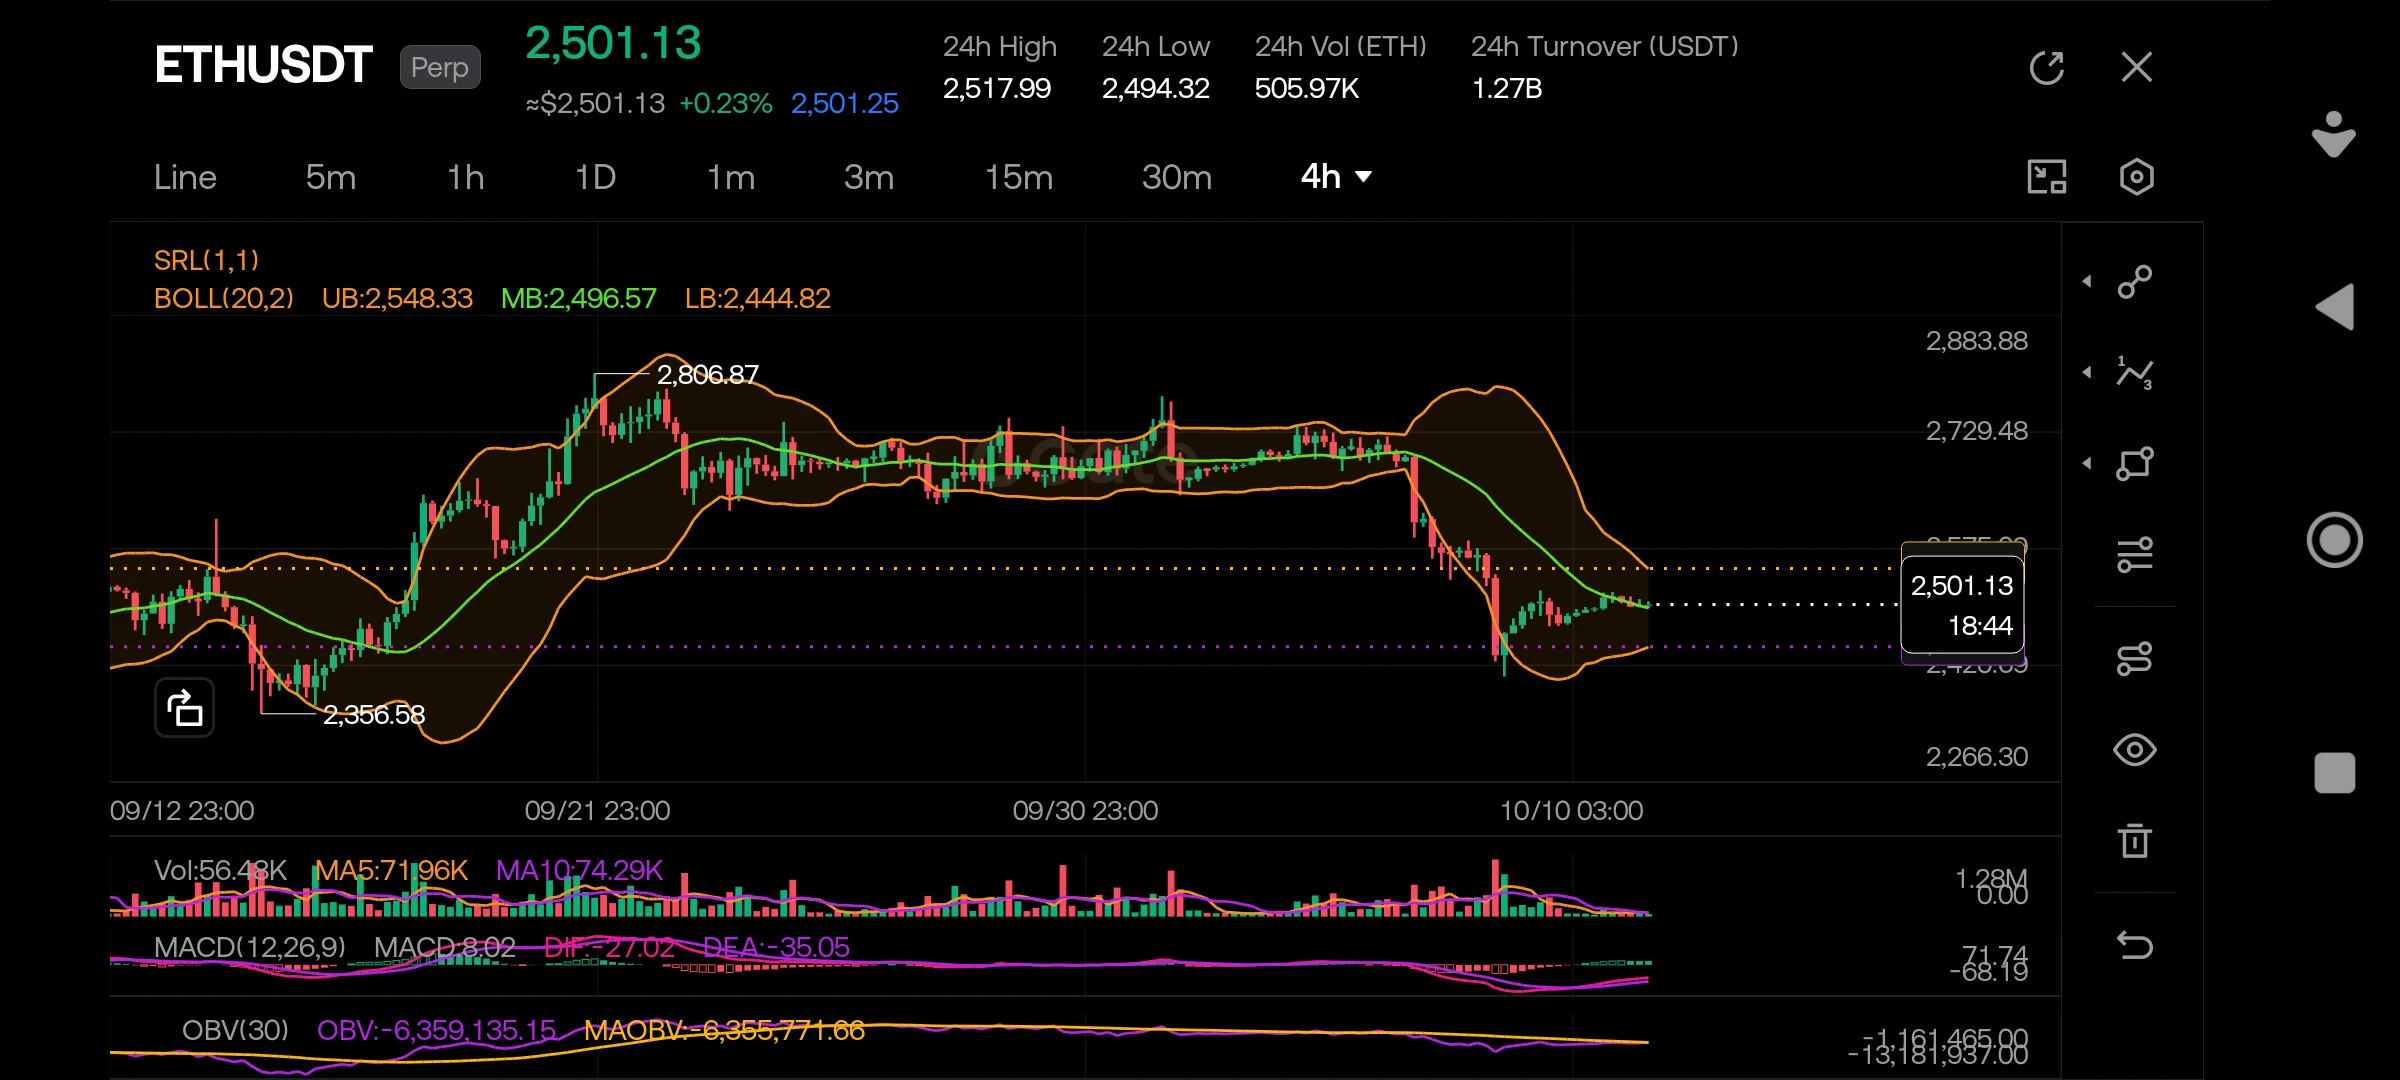
Task: Switch chart to Line view
Action: [x=185, y=177]
